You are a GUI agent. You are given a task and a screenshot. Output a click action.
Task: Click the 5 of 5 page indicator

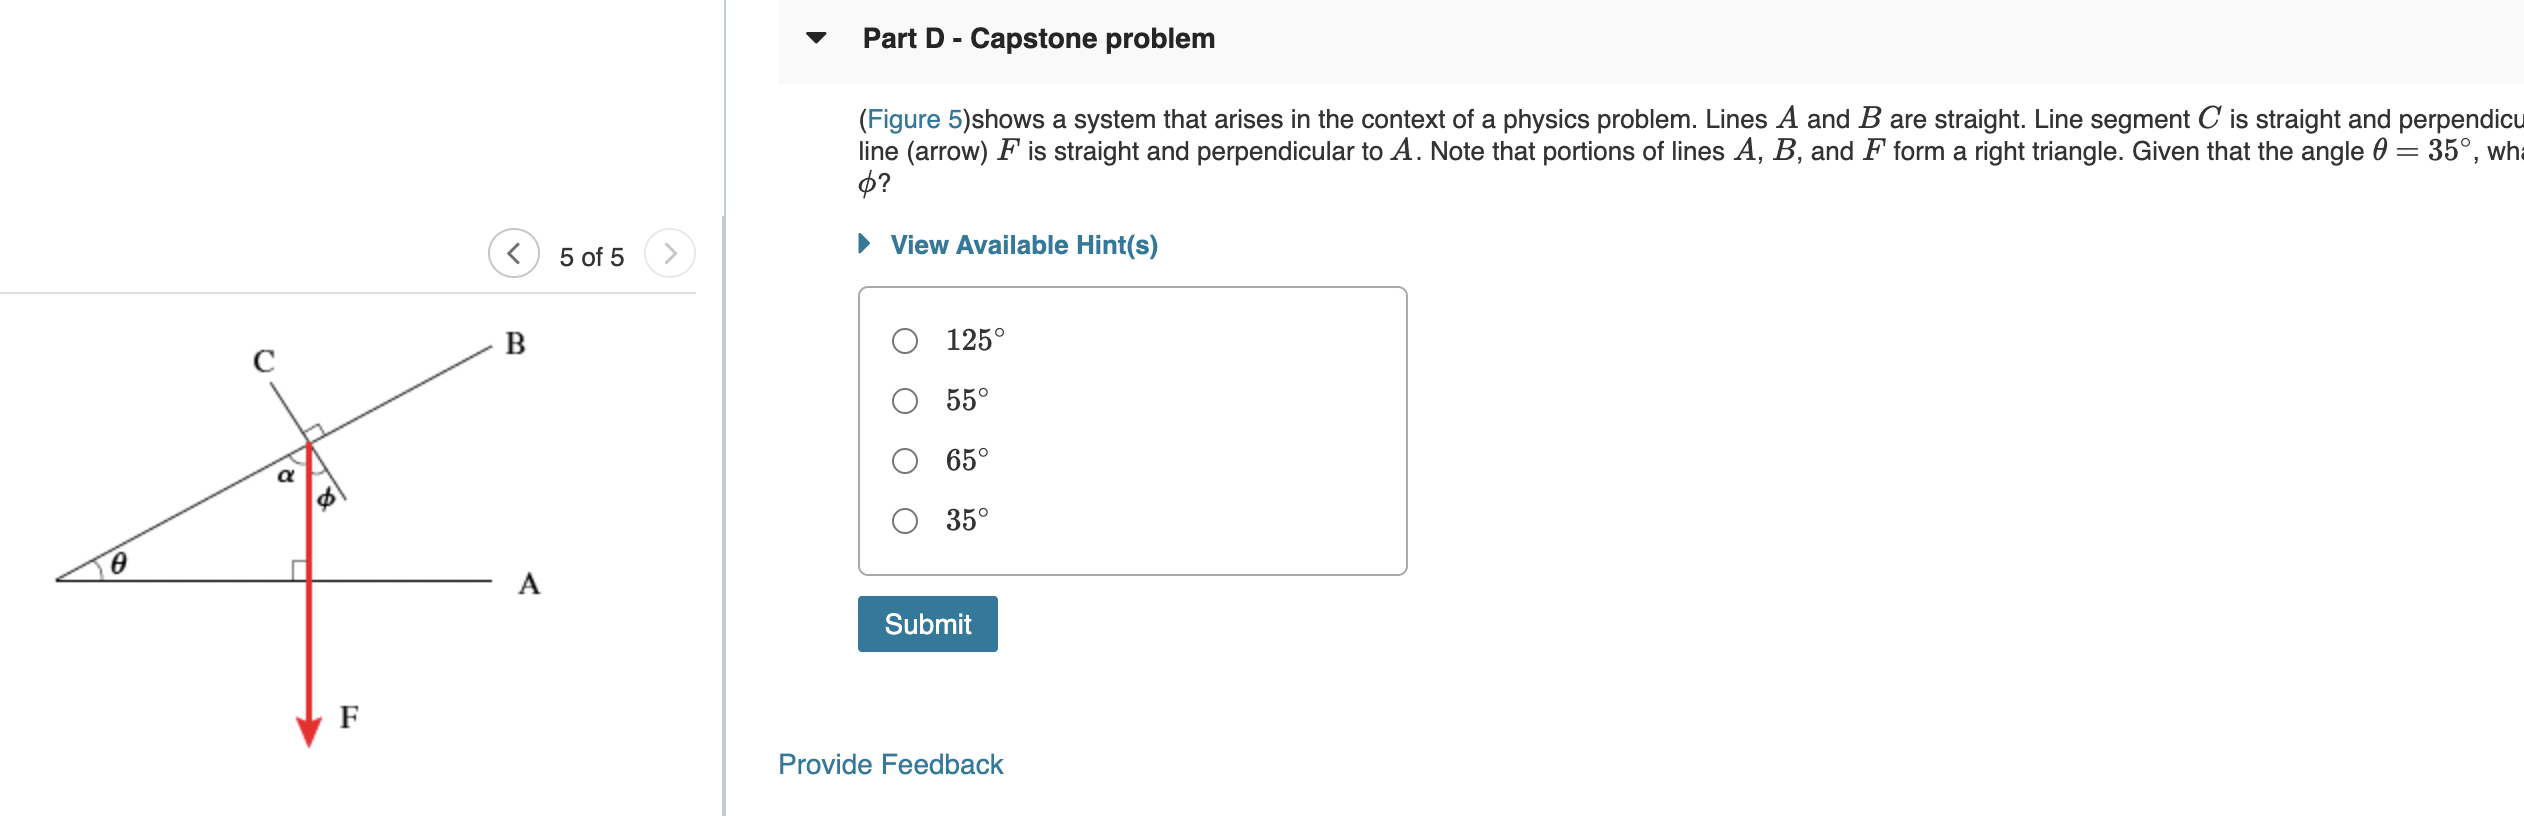pyautogui.click(x=591, y=256)
